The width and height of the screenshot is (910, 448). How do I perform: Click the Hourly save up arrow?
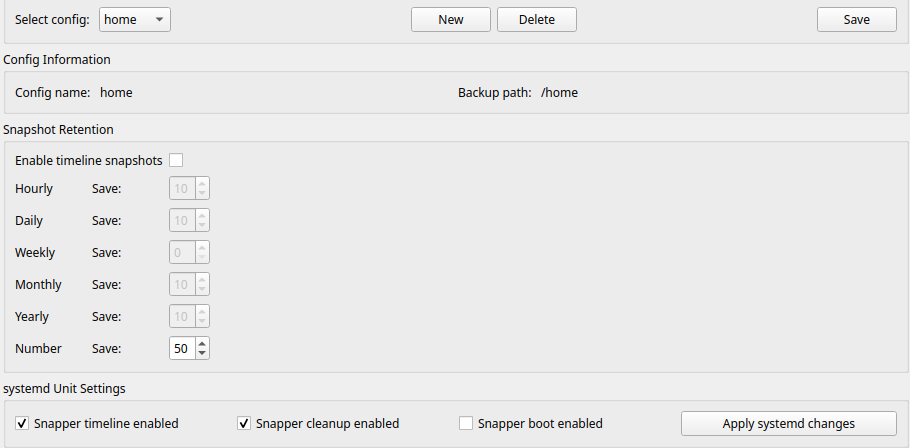[202, 183]
